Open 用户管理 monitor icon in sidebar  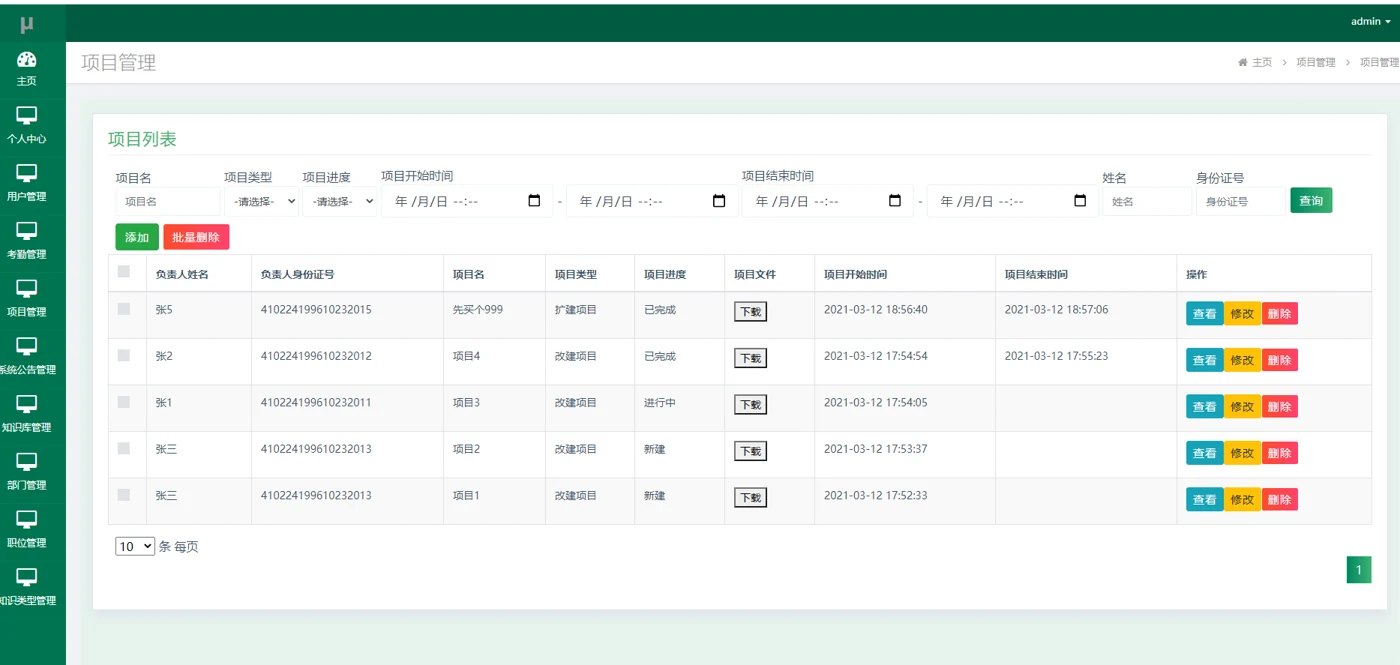point(27,174)
